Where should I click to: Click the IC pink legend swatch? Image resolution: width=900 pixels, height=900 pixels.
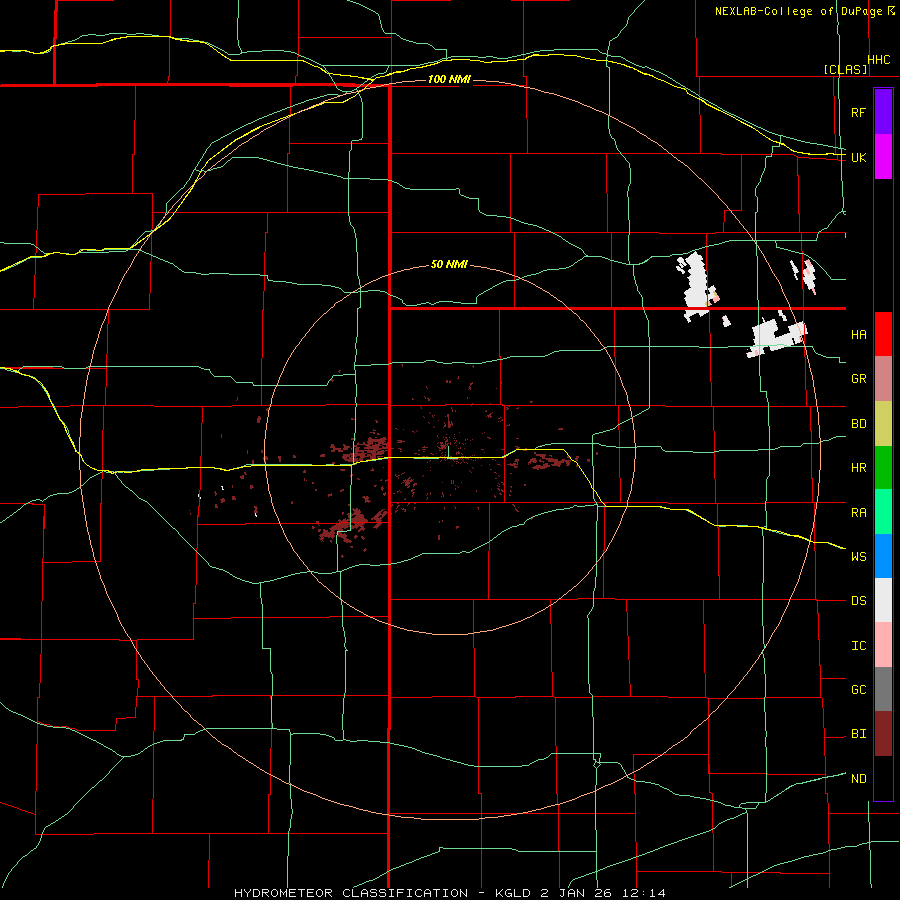pyautogui.click(x=883, y=645)
